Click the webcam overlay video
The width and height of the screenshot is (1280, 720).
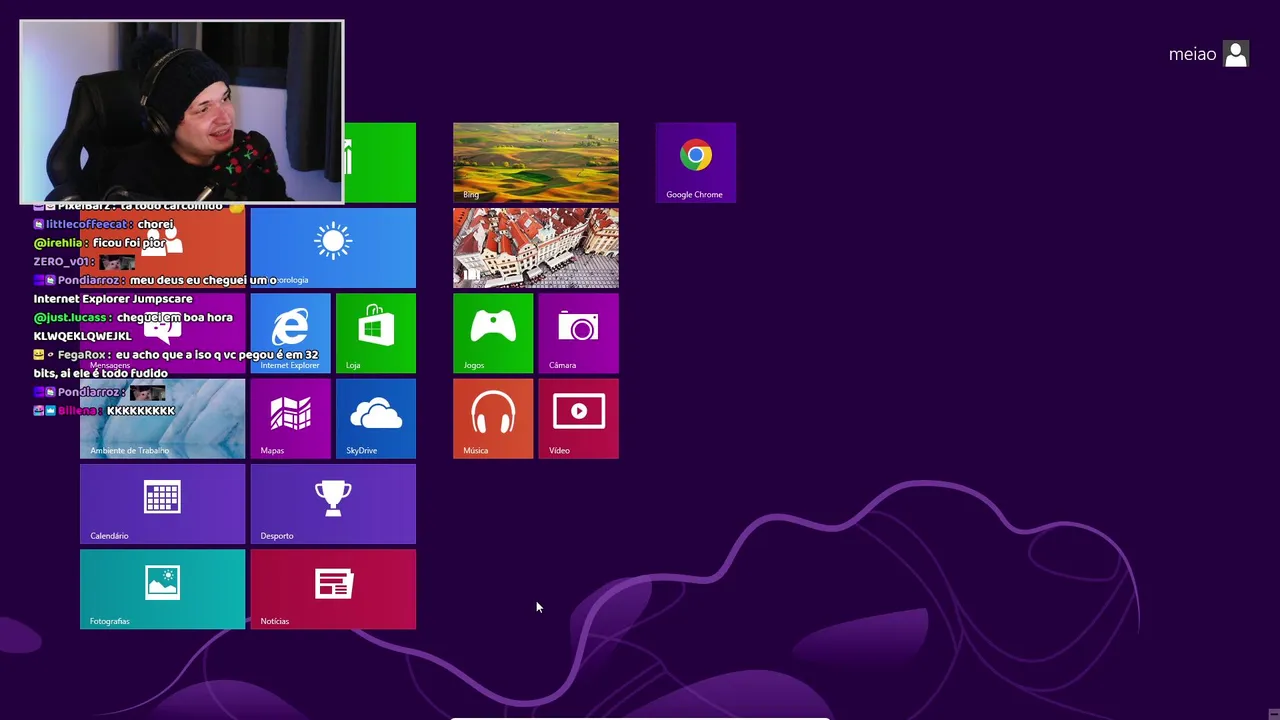coord(182,112)
